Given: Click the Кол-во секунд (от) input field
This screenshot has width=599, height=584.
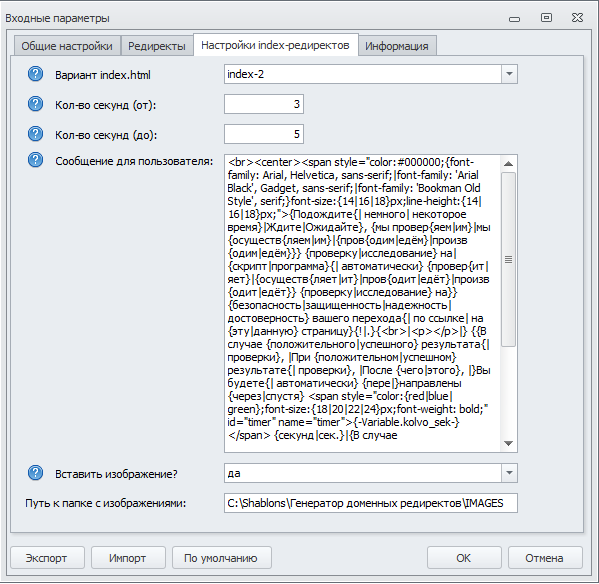Looking at the screenshot, I should pyautogui.click(x=264, y=104).
